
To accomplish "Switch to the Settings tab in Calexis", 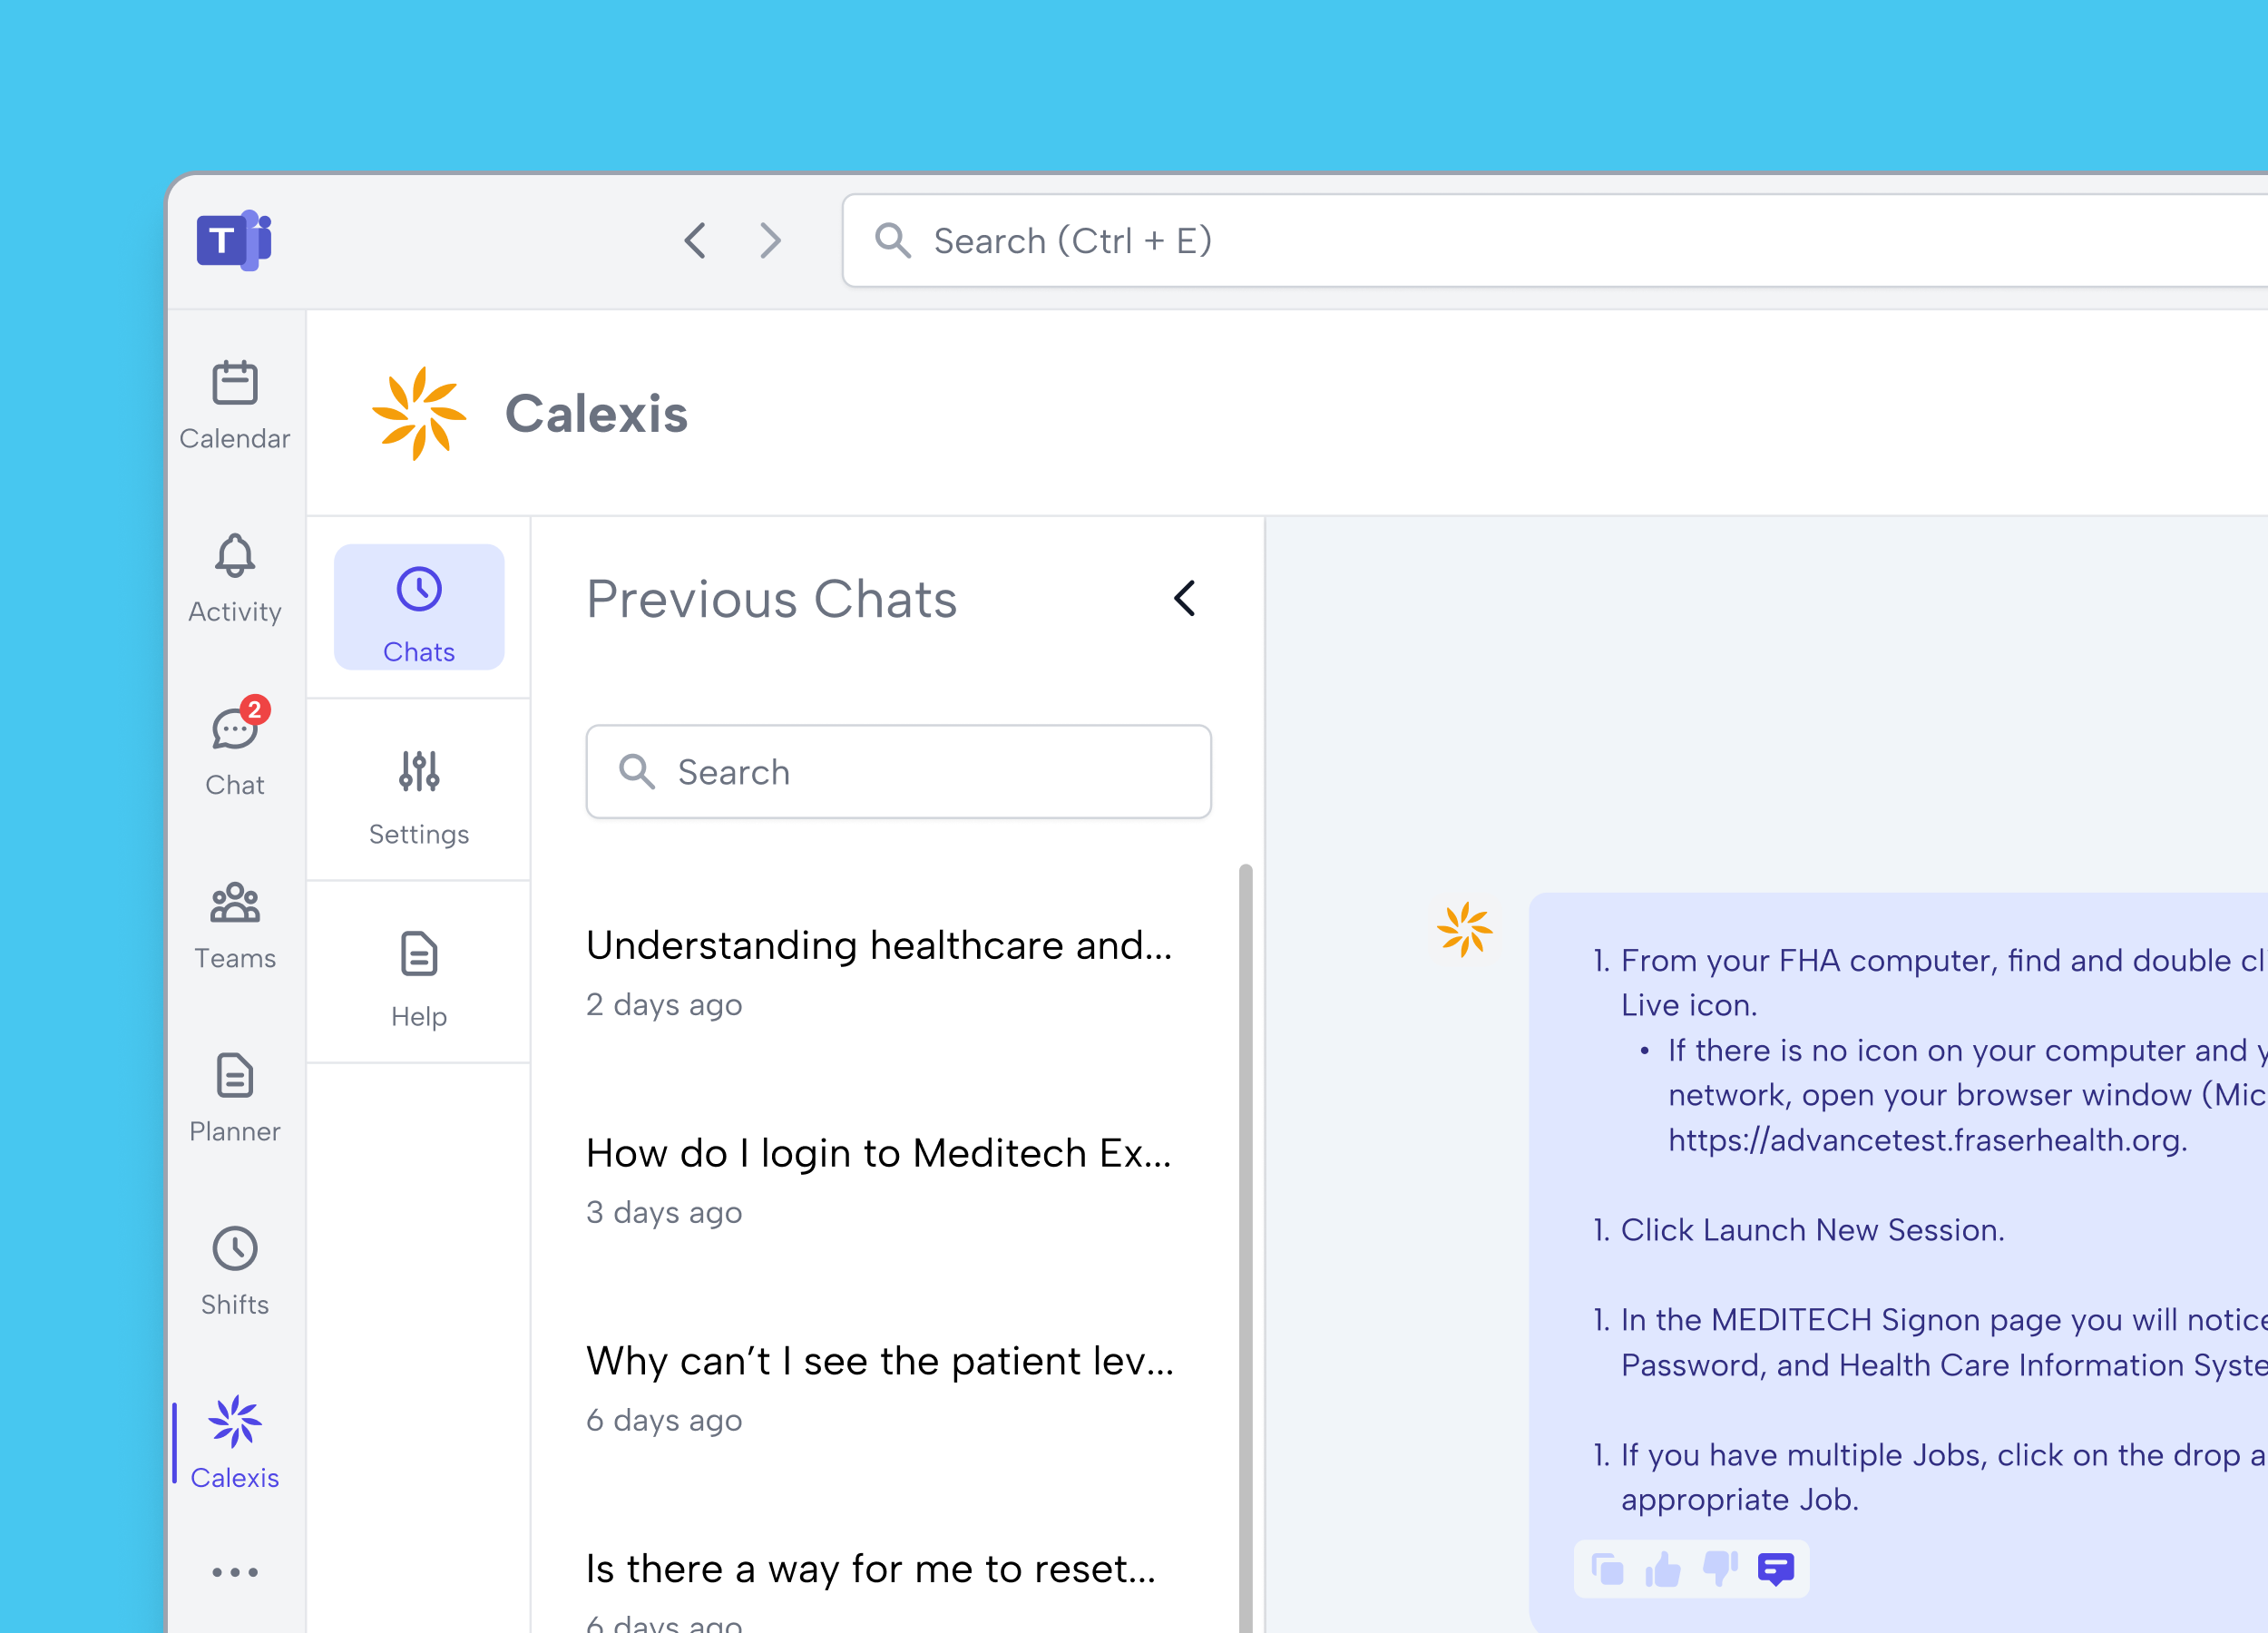I will coord(418,795).
